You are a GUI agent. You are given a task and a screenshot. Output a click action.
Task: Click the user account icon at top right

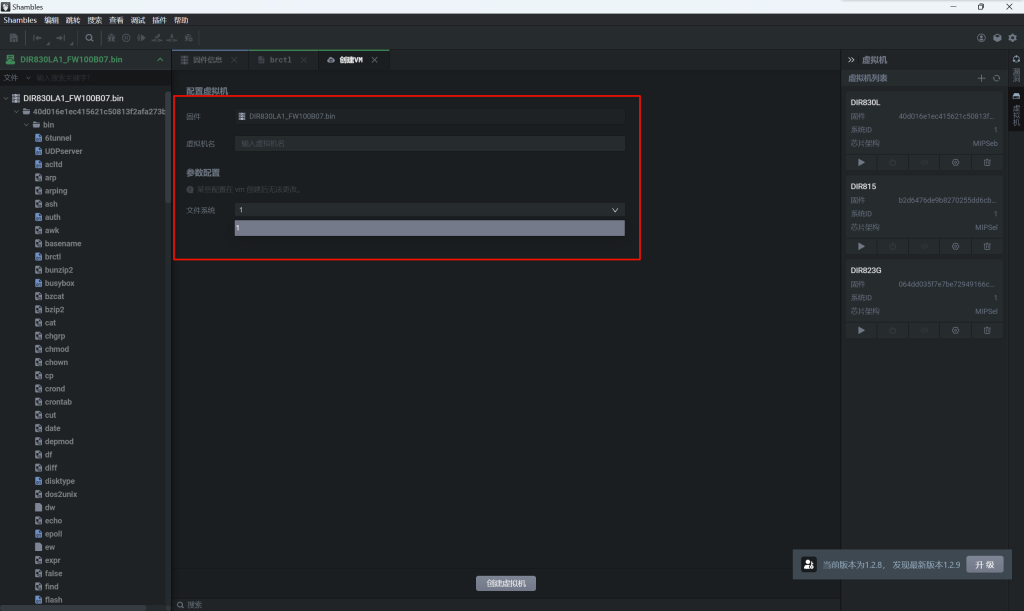tap(982, 38)
